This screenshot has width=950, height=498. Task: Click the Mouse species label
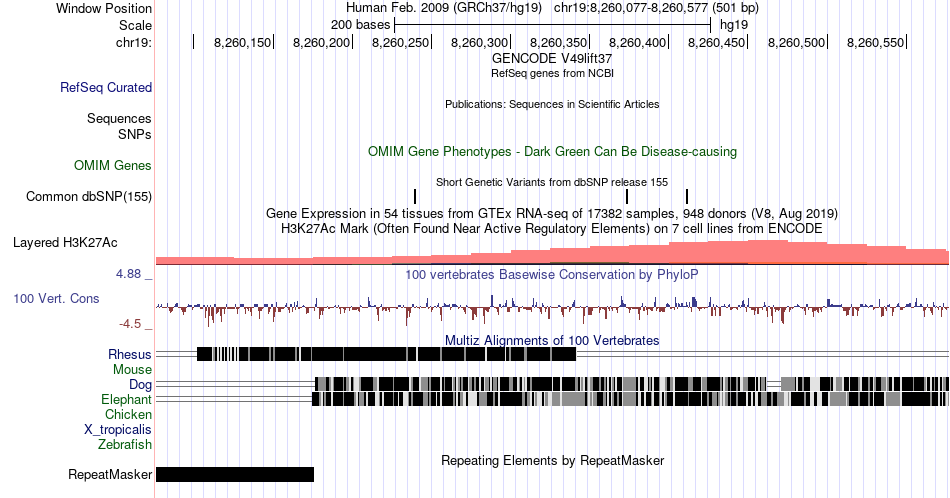(x=132, y=370)
